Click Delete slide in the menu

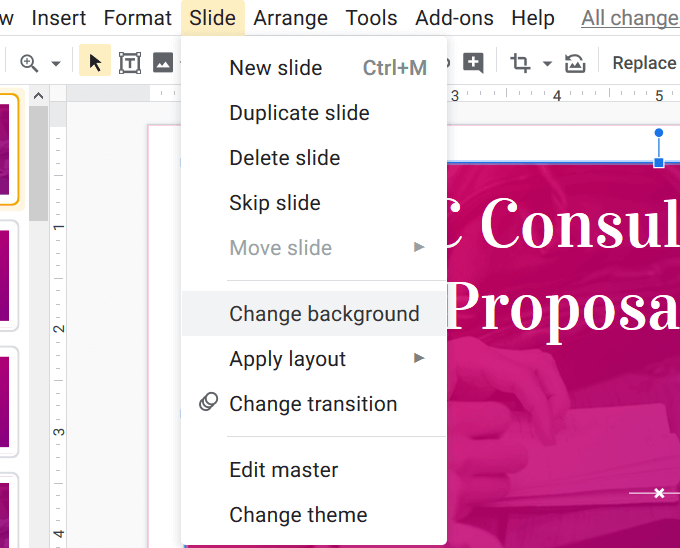click(284, 158)
